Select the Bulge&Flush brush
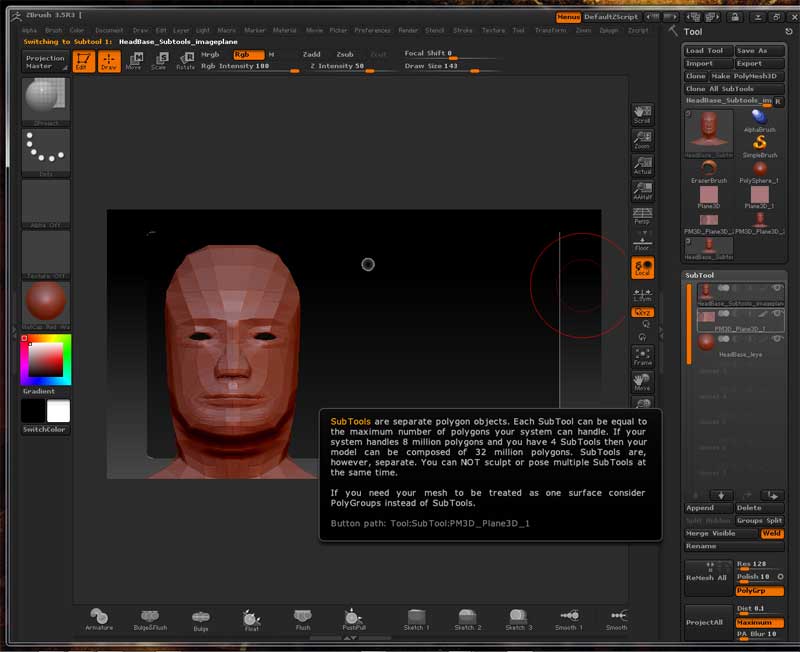 (150, 619)
